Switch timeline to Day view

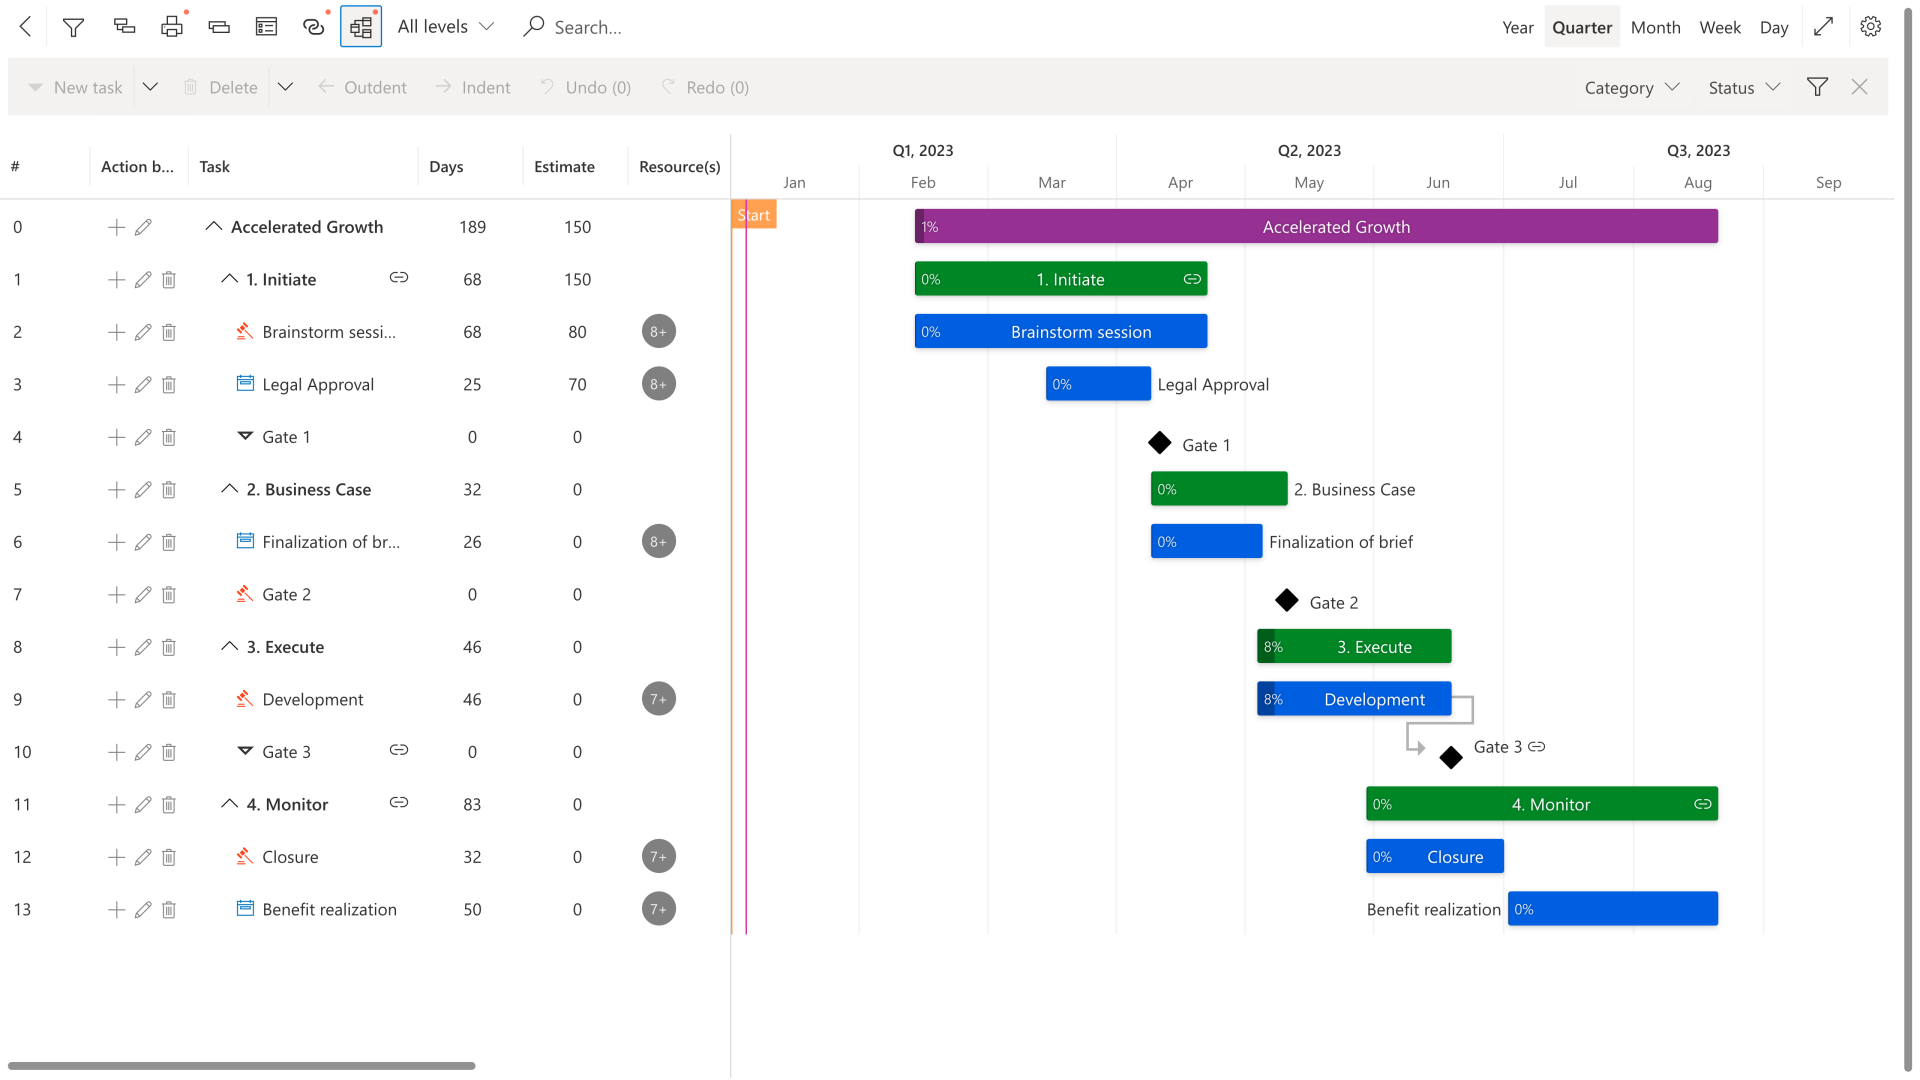click(x=1774, y=28)
